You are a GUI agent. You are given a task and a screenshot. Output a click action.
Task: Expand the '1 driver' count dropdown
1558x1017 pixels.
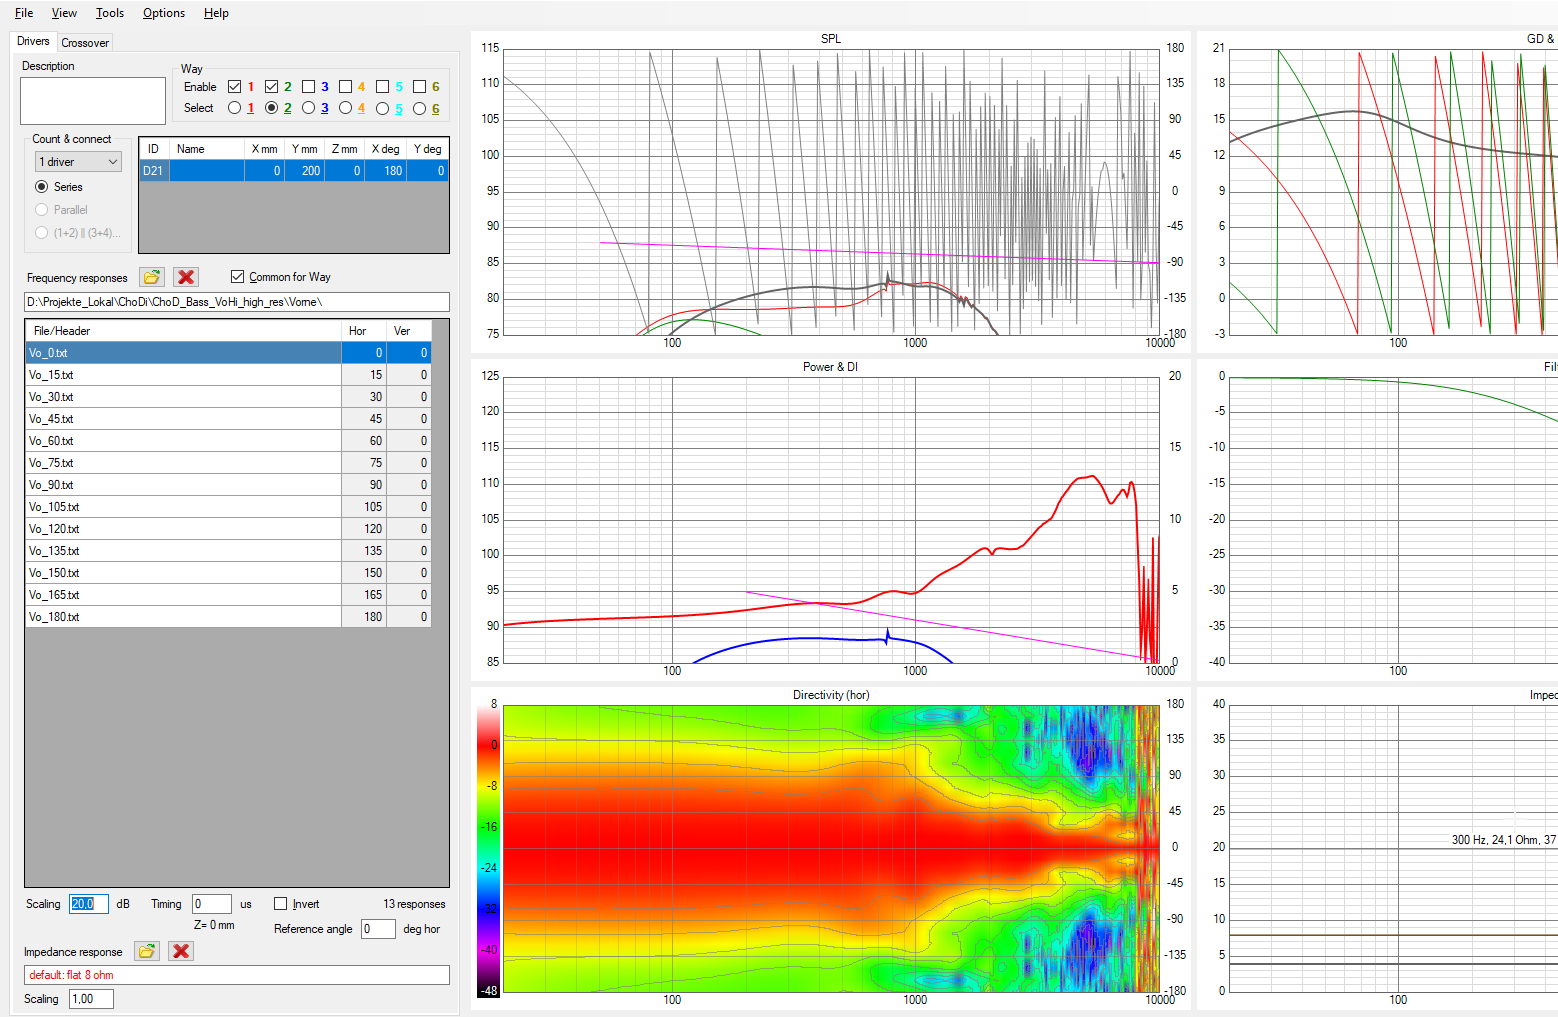point(78,162)
